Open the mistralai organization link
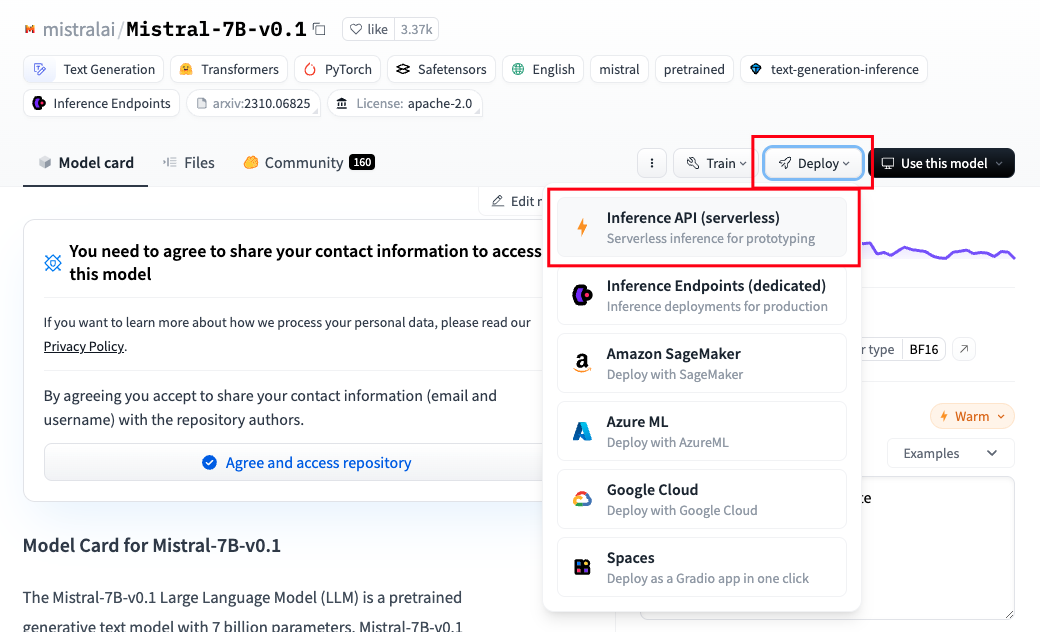 [x=79, y=29]
